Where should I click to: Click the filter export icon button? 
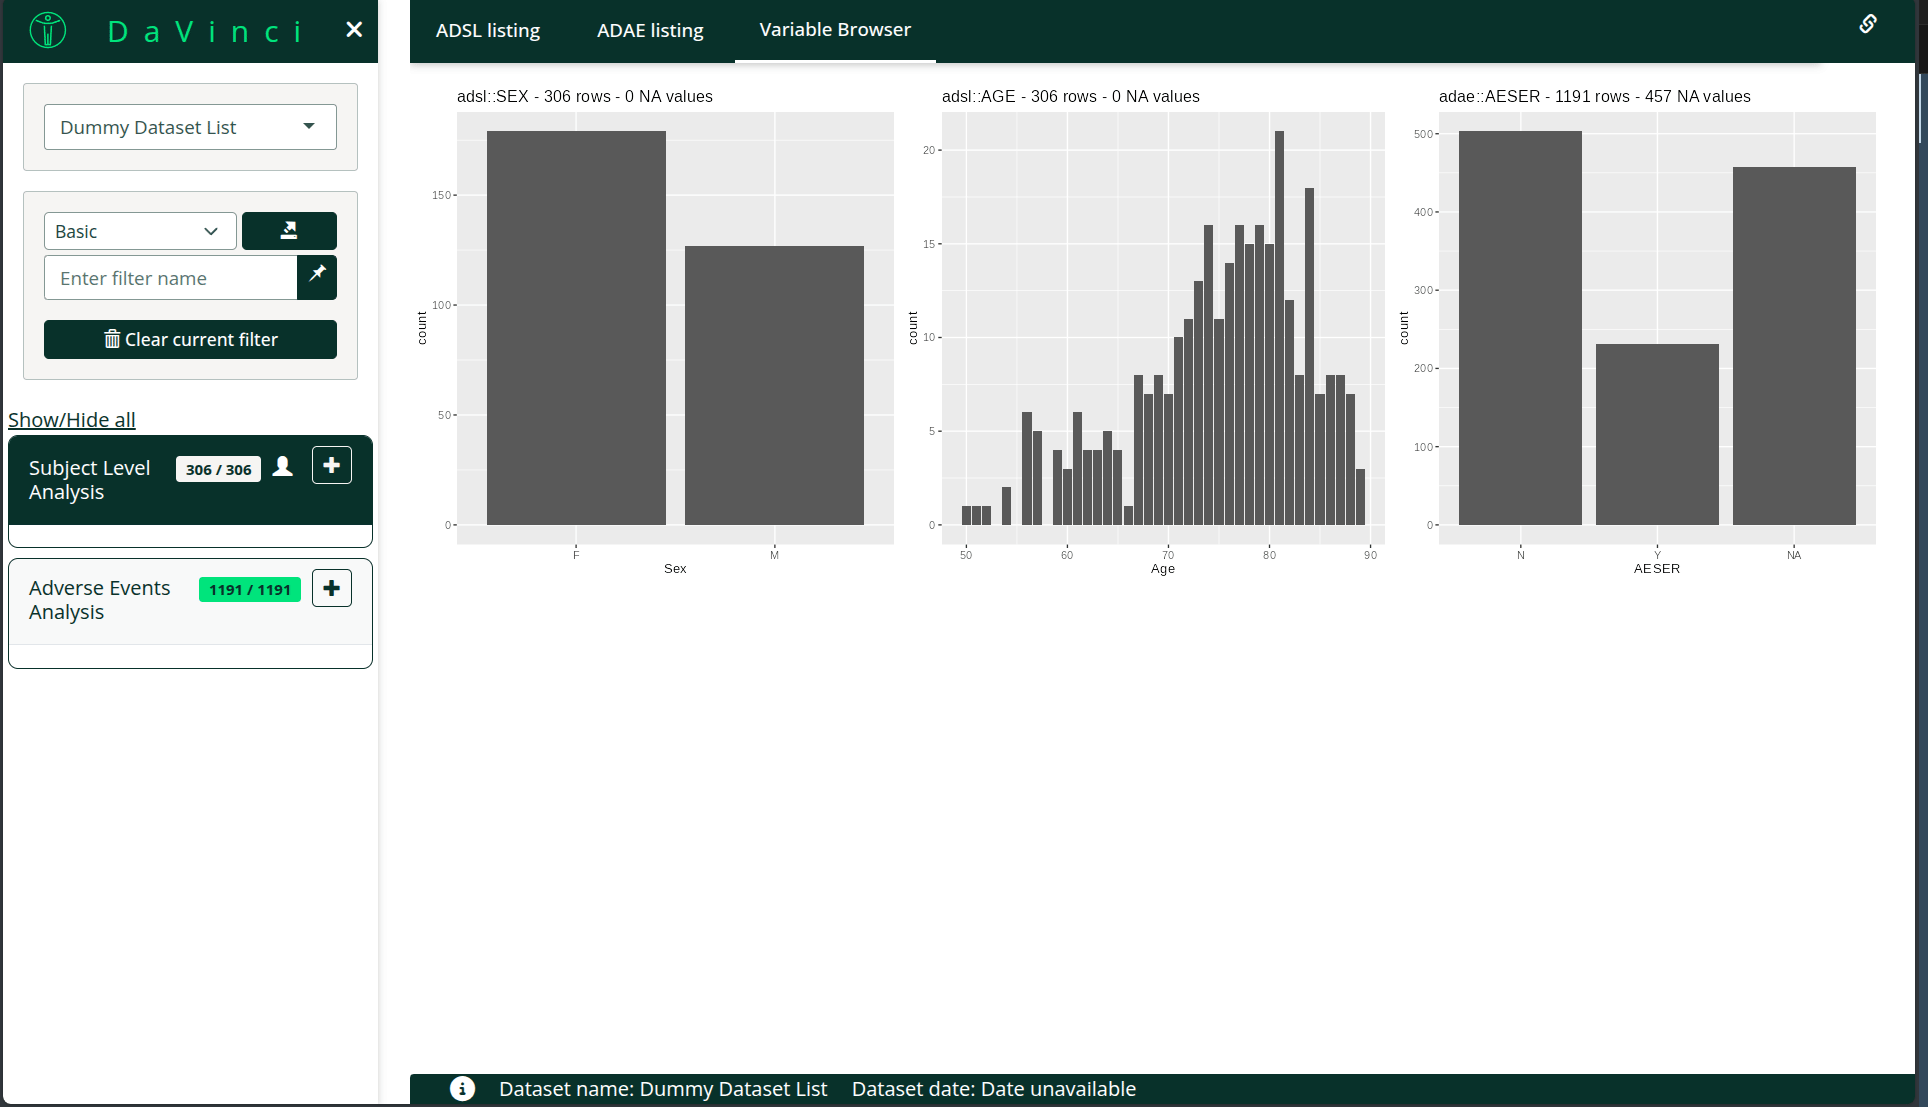(x=289, y=231)
